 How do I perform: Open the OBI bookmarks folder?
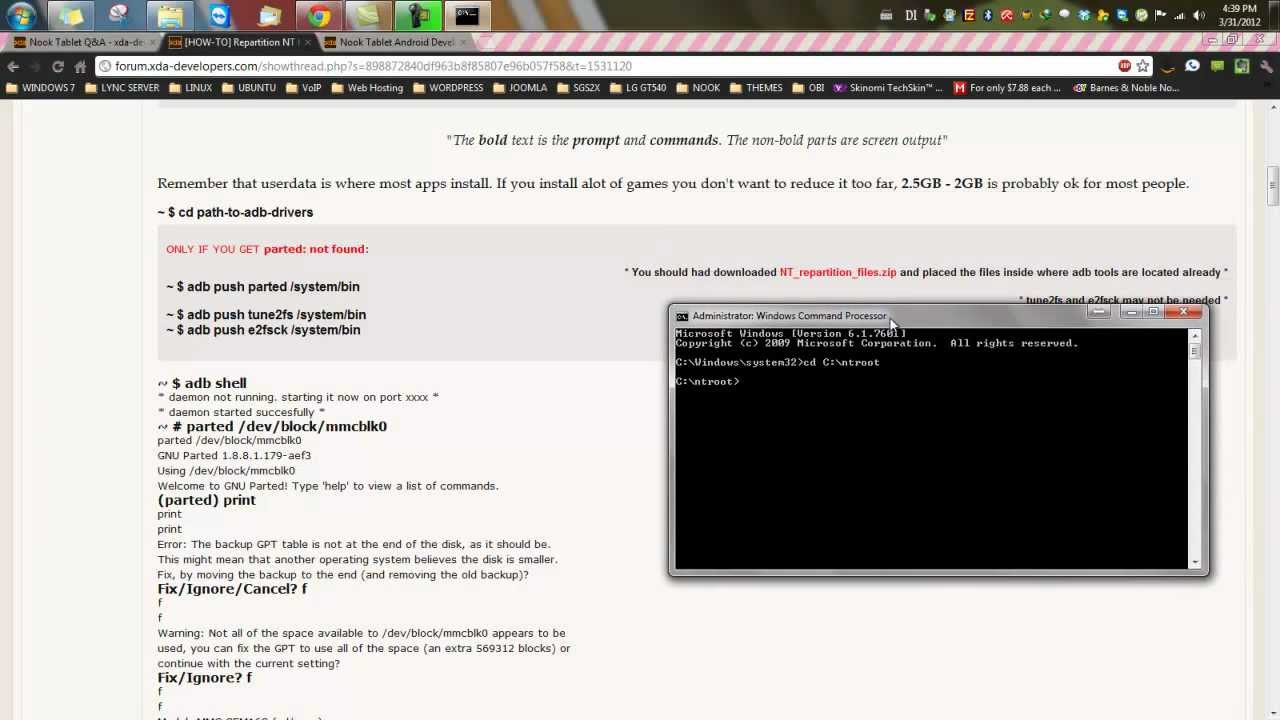[x=808, y=88]
